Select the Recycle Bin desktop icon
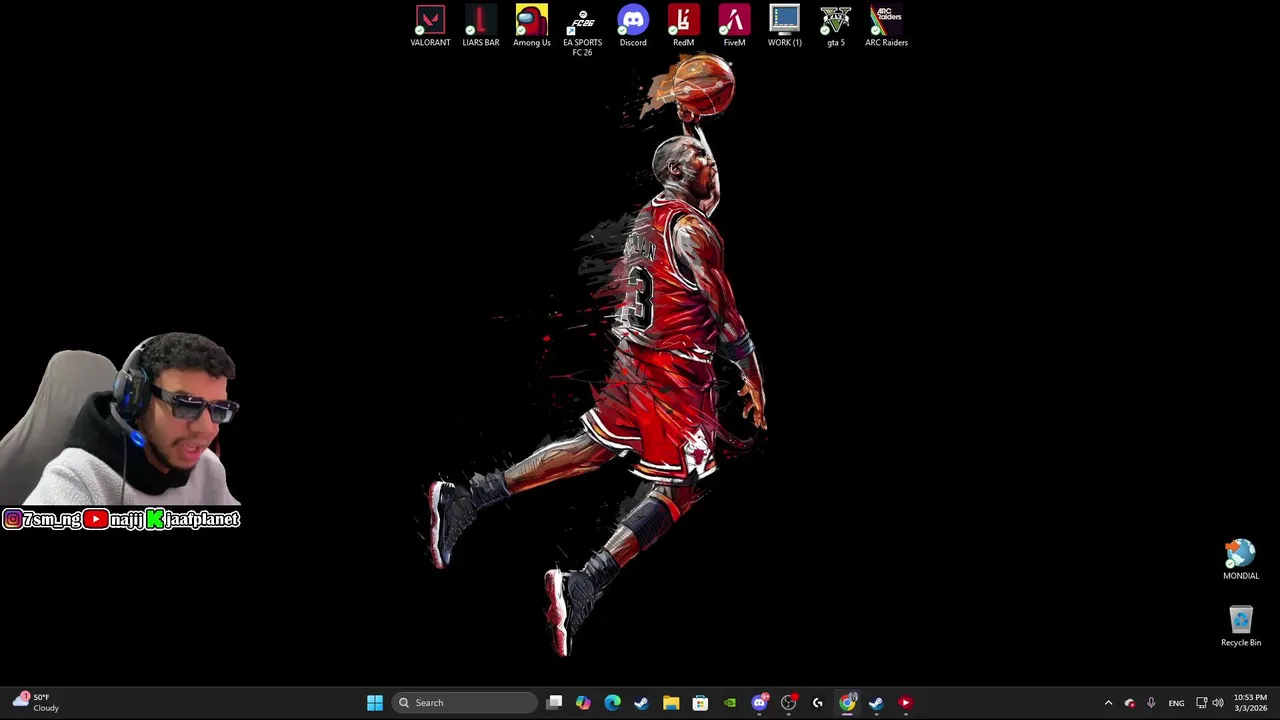 [x=1241, y=627]
